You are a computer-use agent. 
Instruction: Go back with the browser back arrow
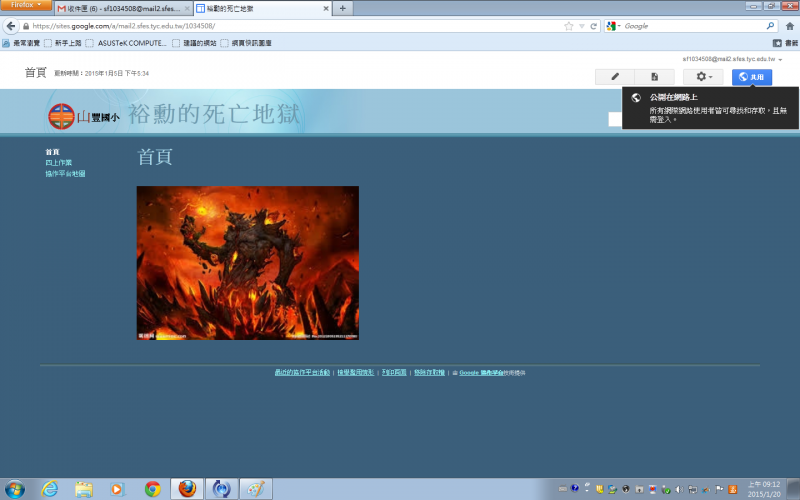11,26
